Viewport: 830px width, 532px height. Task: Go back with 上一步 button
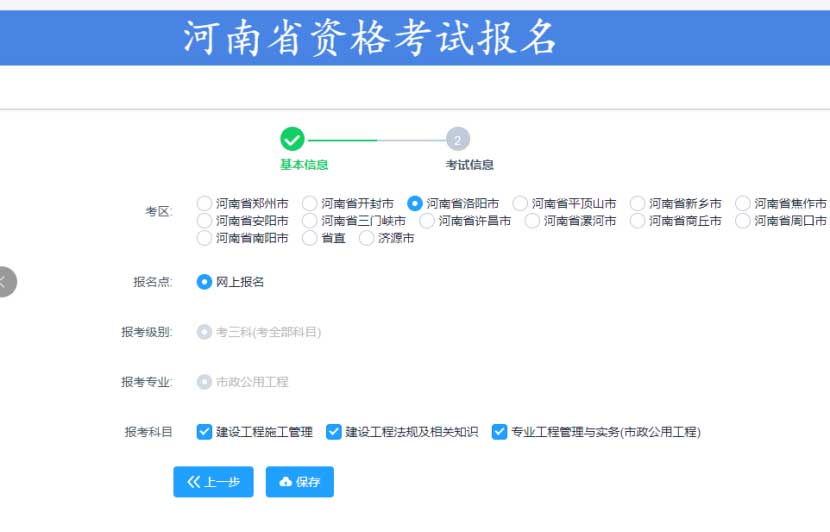213,481
